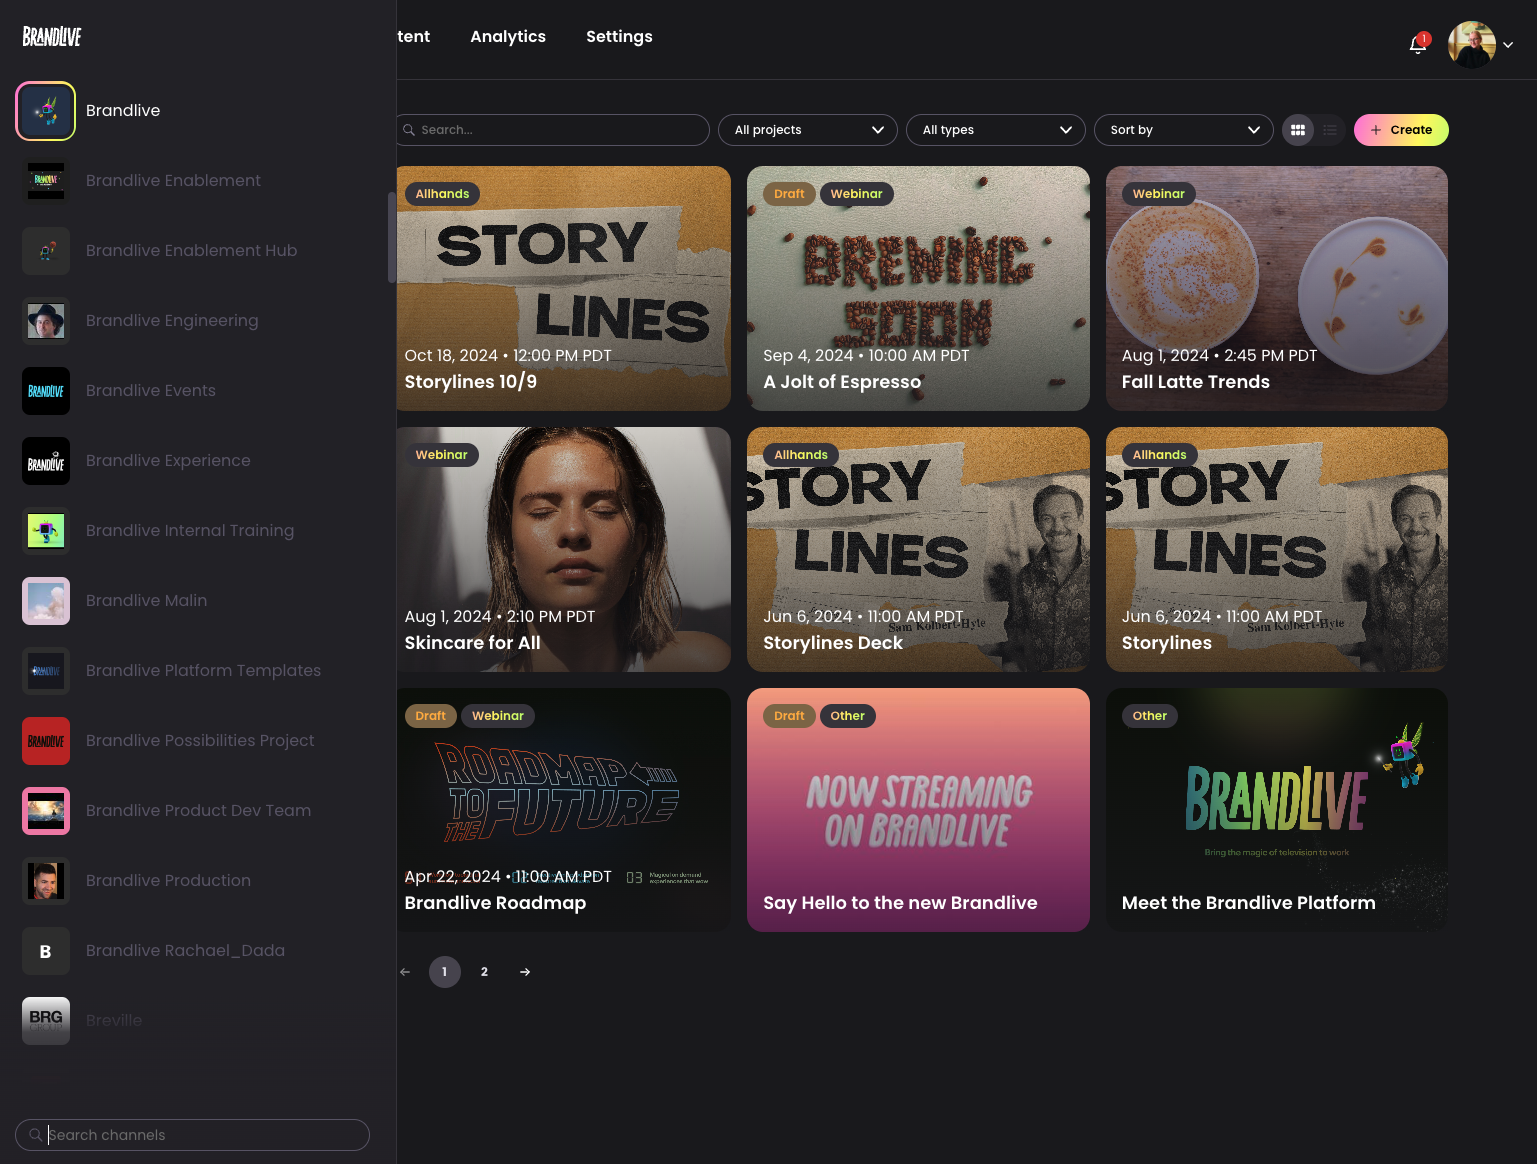Image resolution: width=1537 pixels, height=1164 pixels.
Task: Click the Create button
Action: tap(1401, 130)
